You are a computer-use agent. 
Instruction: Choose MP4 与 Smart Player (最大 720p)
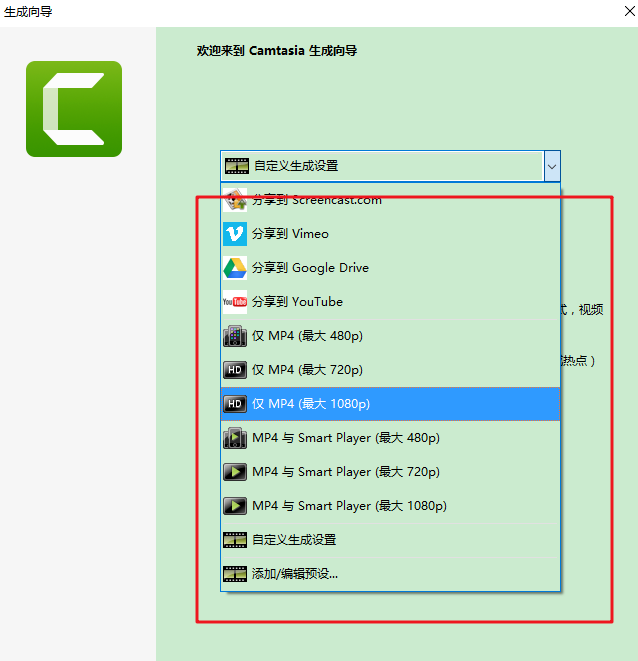click(x=390, y=472)
